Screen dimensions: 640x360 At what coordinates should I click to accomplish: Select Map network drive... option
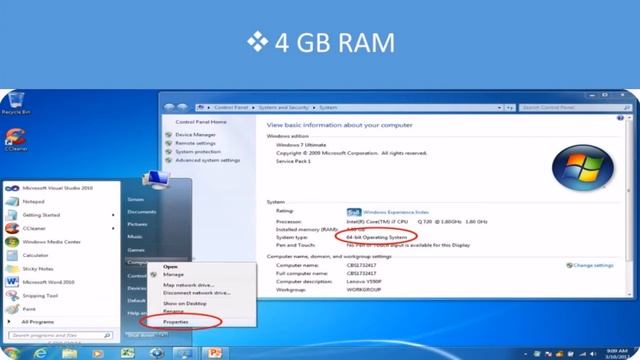[x=189, y=285]
